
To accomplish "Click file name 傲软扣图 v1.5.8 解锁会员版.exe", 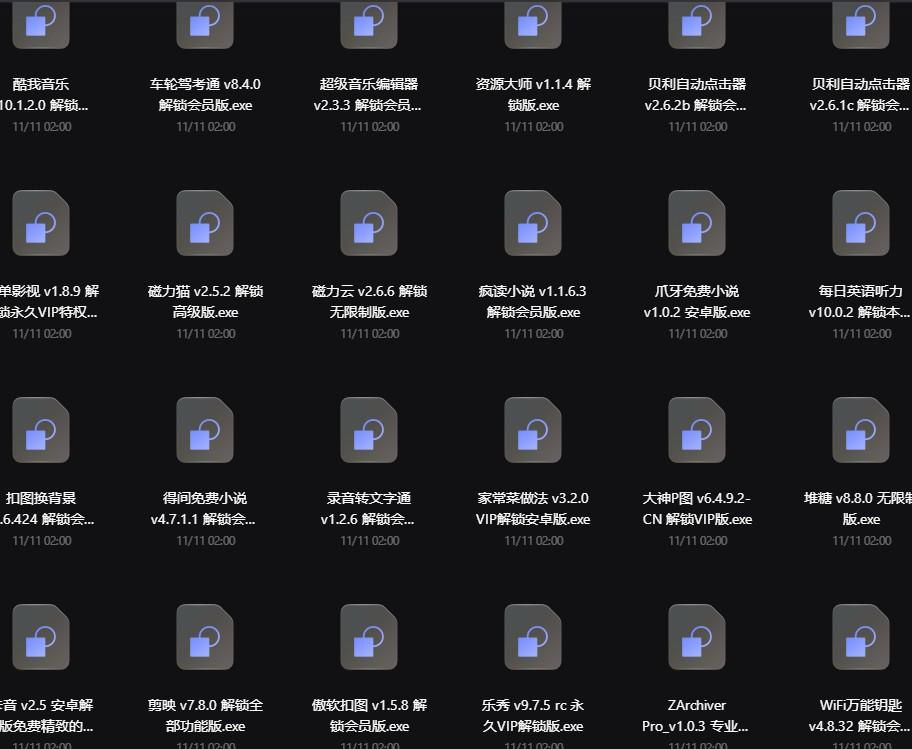I will pos(369,716).
